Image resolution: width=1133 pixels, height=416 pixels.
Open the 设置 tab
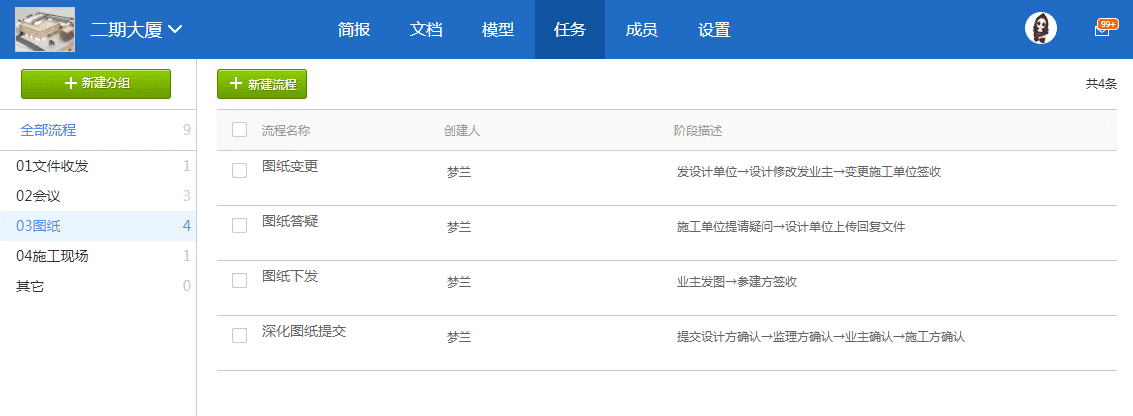714,30
